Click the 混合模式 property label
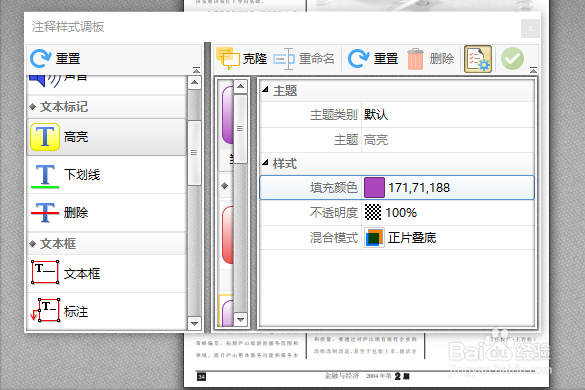The width and height of the screenshot is (585, 390). 334,238
